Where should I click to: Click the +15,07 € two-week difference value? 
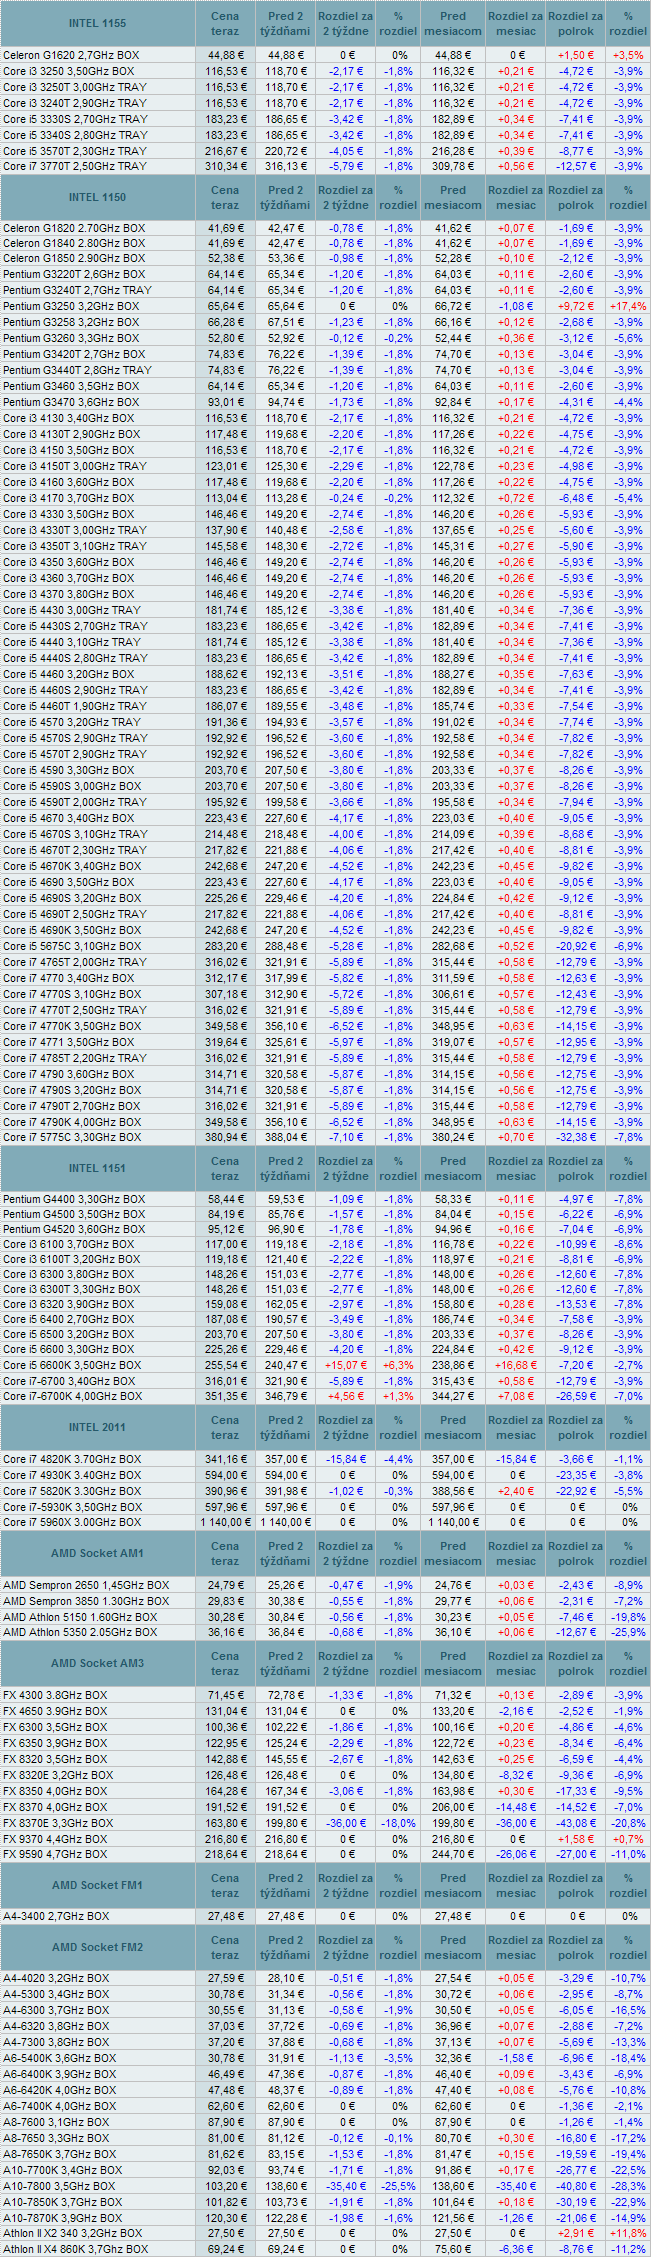(x=343, y=1365)
